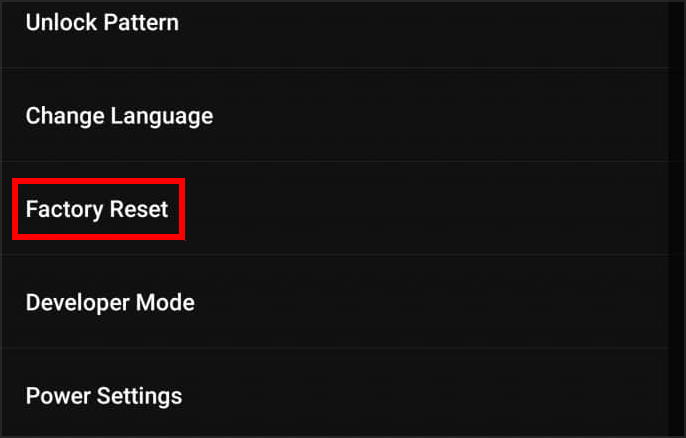Open Power Settings menu item
This screenshot has width=686, height=438.
click(x=104, y=395)
